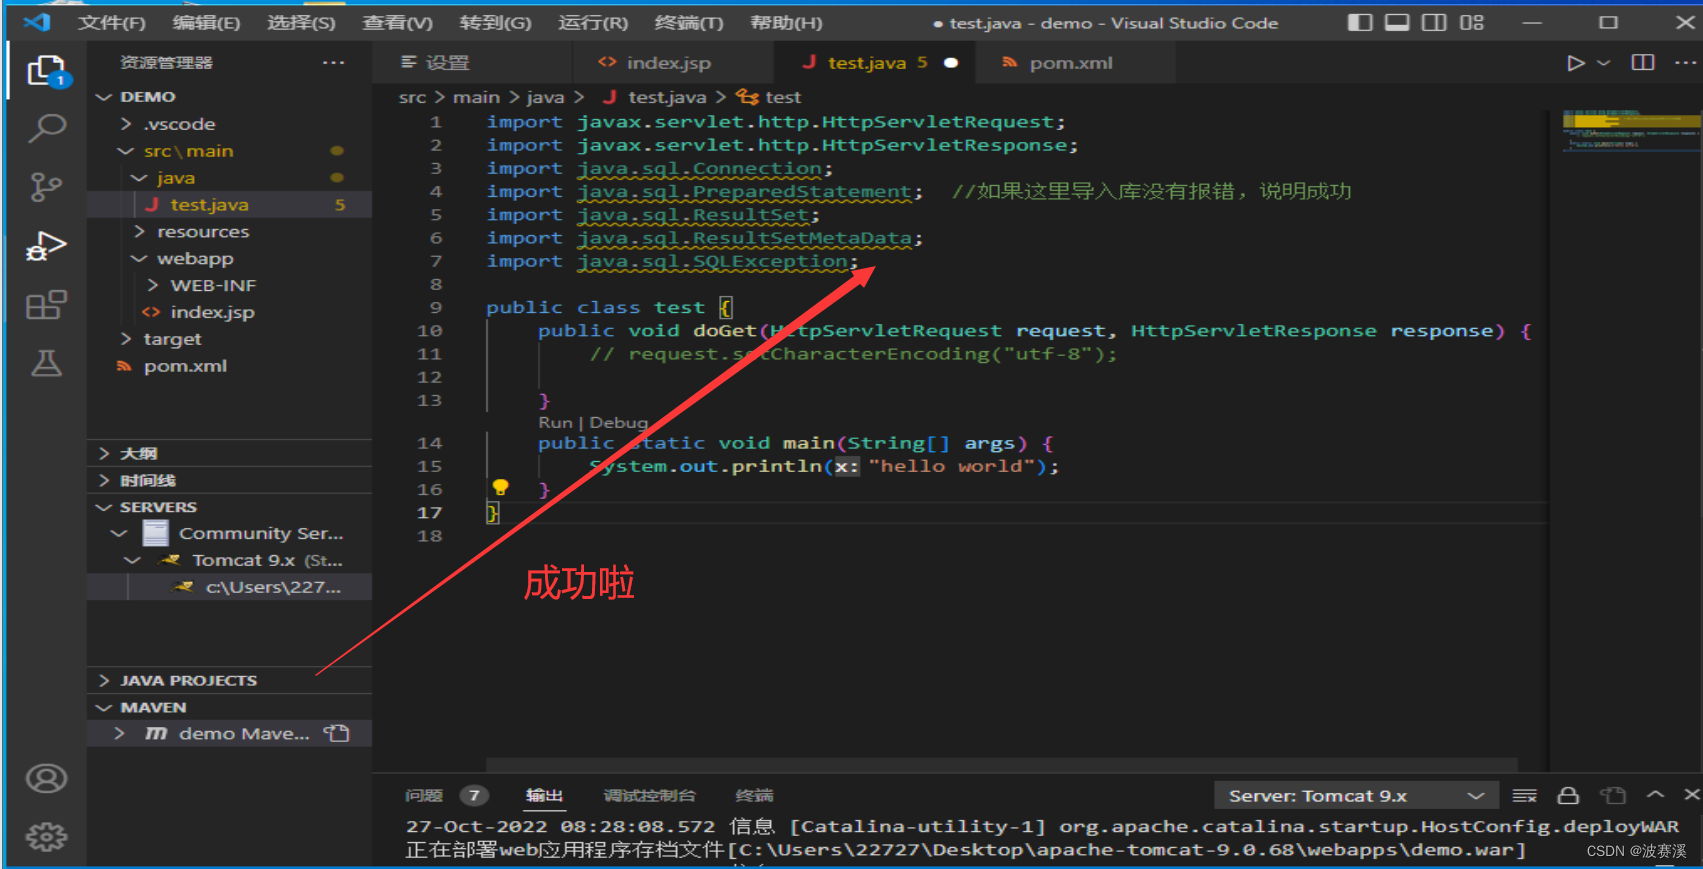Viewport: 1703px width, 869px height.
Task: Open the 运行(R) menu
Action: point(592,22)
